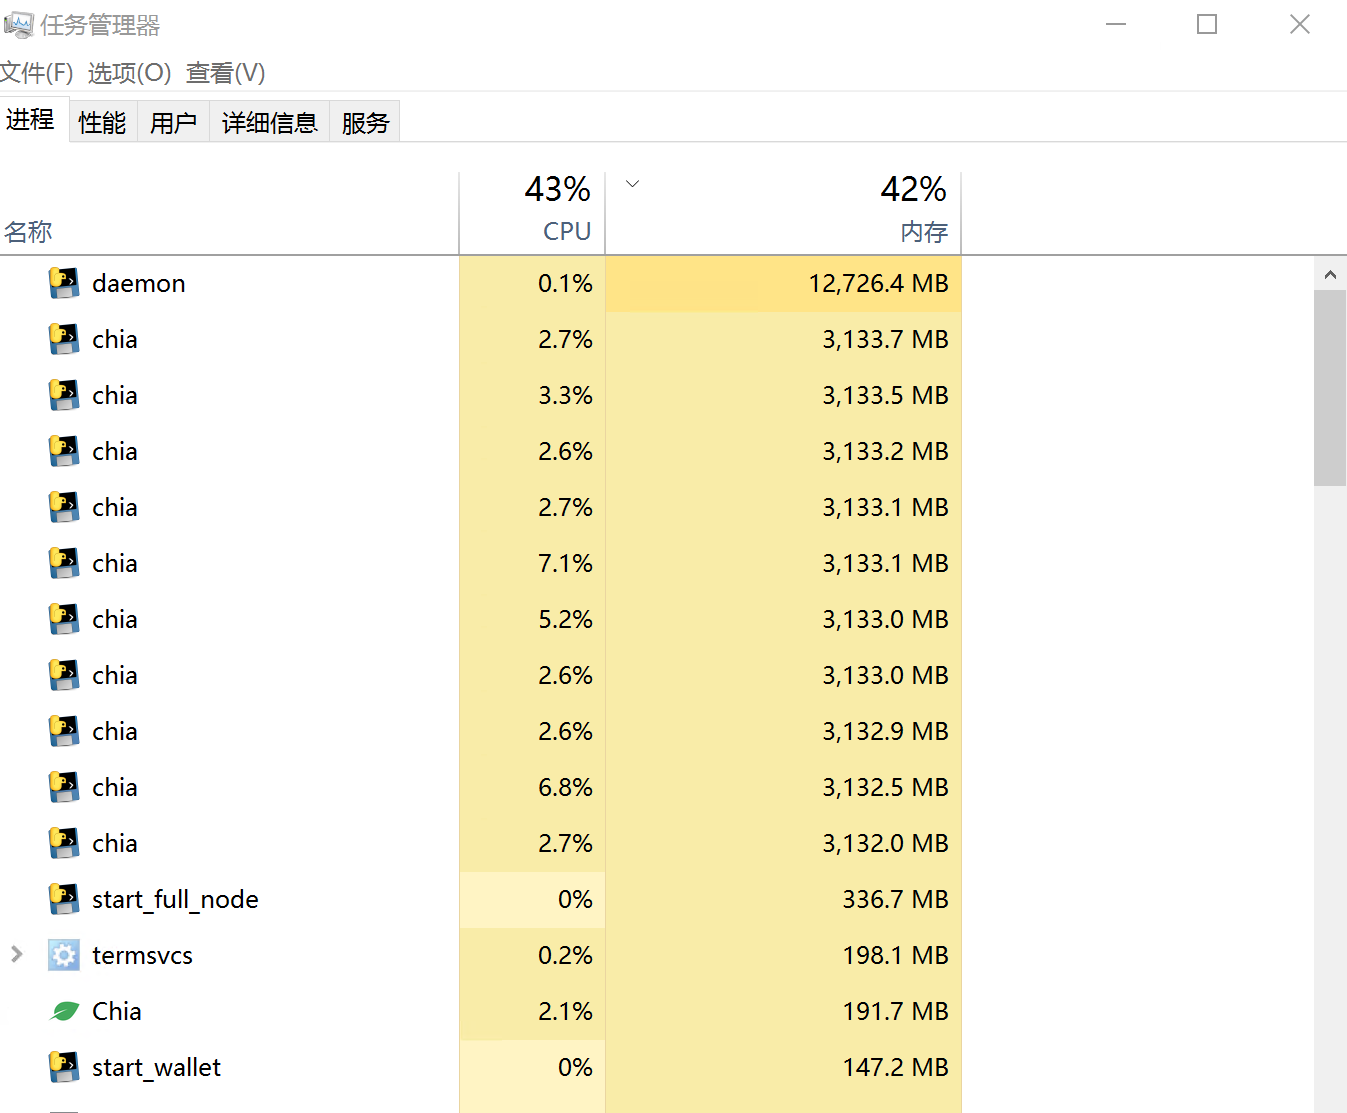Open the 选项(O) menu
The height and width of the screenshot is (1113, 1347).
pos(130,73)
